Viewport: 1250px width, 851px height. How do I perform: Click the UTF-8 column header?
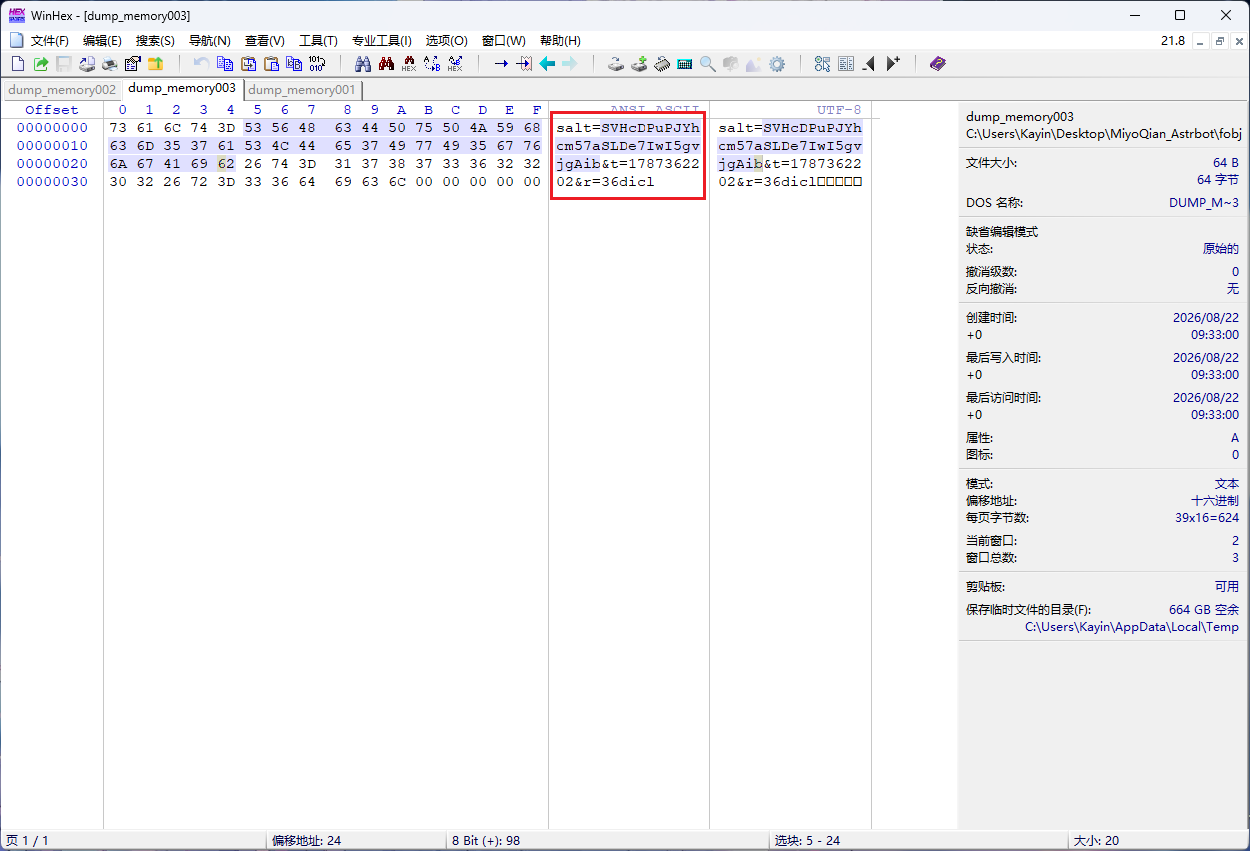point(838,110)
